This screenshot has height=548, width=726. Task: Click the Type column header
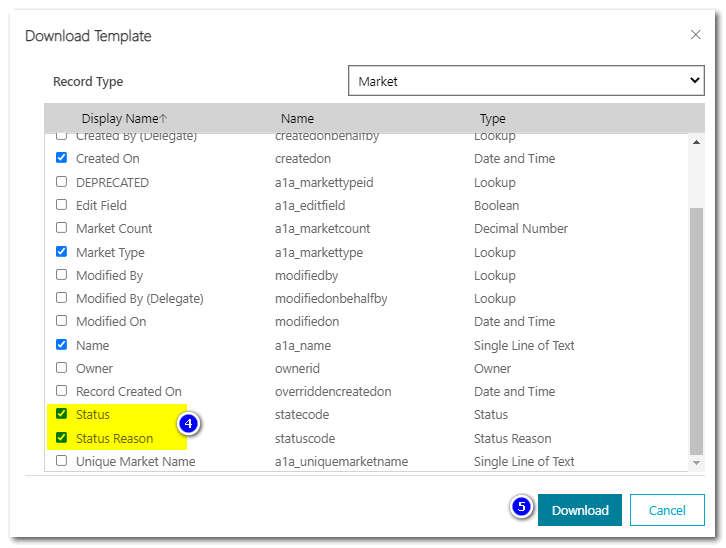pos(492,119)
